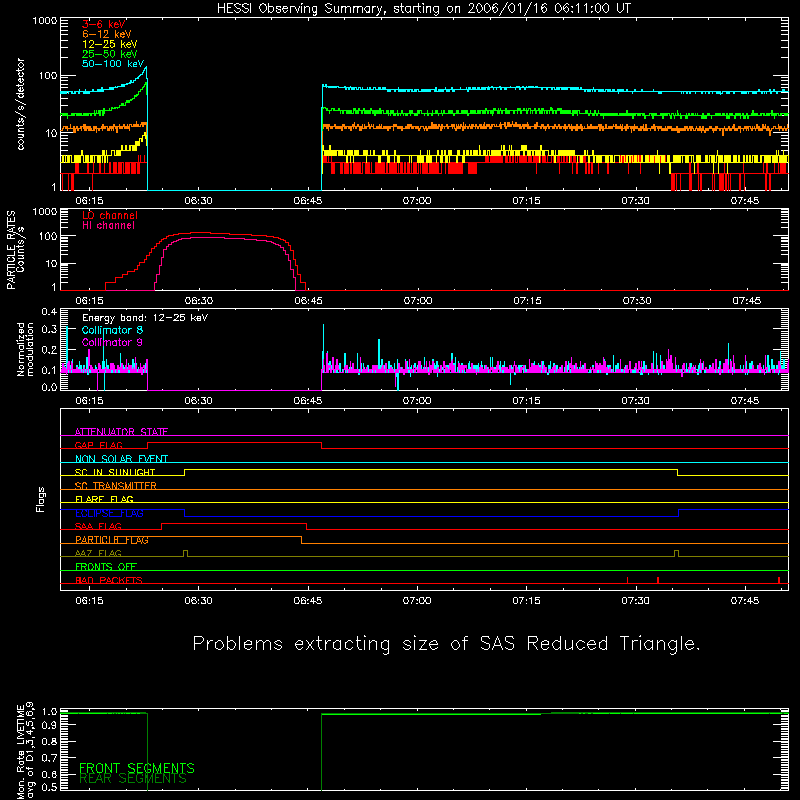This screenshot has height=800, width=800.
Task: Click the AAZ FLAG pulse near 06:28
Action: pyautogui.click(x=185, y=554)
